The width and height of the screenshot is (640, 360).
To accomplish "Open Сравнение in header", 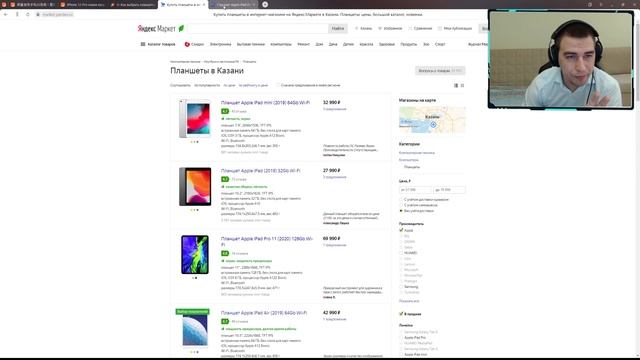I will pos(420,29).
